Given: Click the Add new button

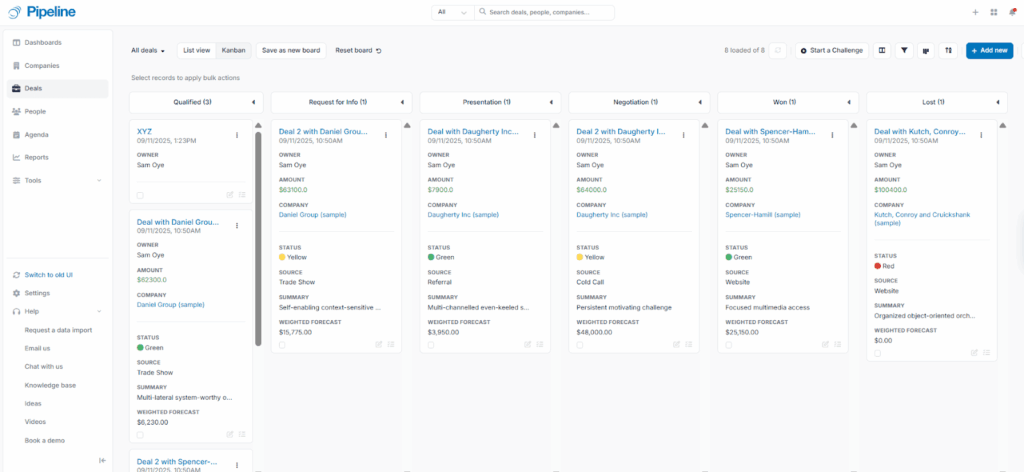Looking at the screenshot, I should (989, 50).
